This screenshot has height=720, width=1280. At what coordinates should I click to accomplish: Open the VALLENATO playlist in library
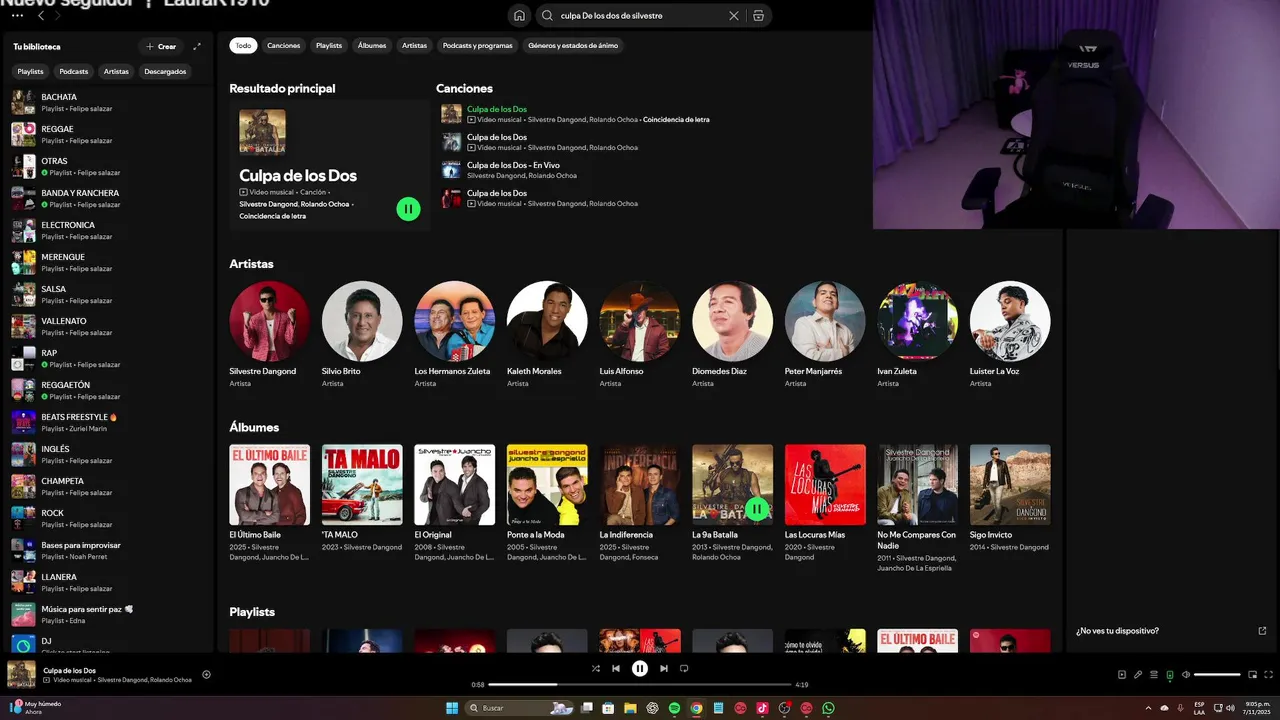click(107, 326)
